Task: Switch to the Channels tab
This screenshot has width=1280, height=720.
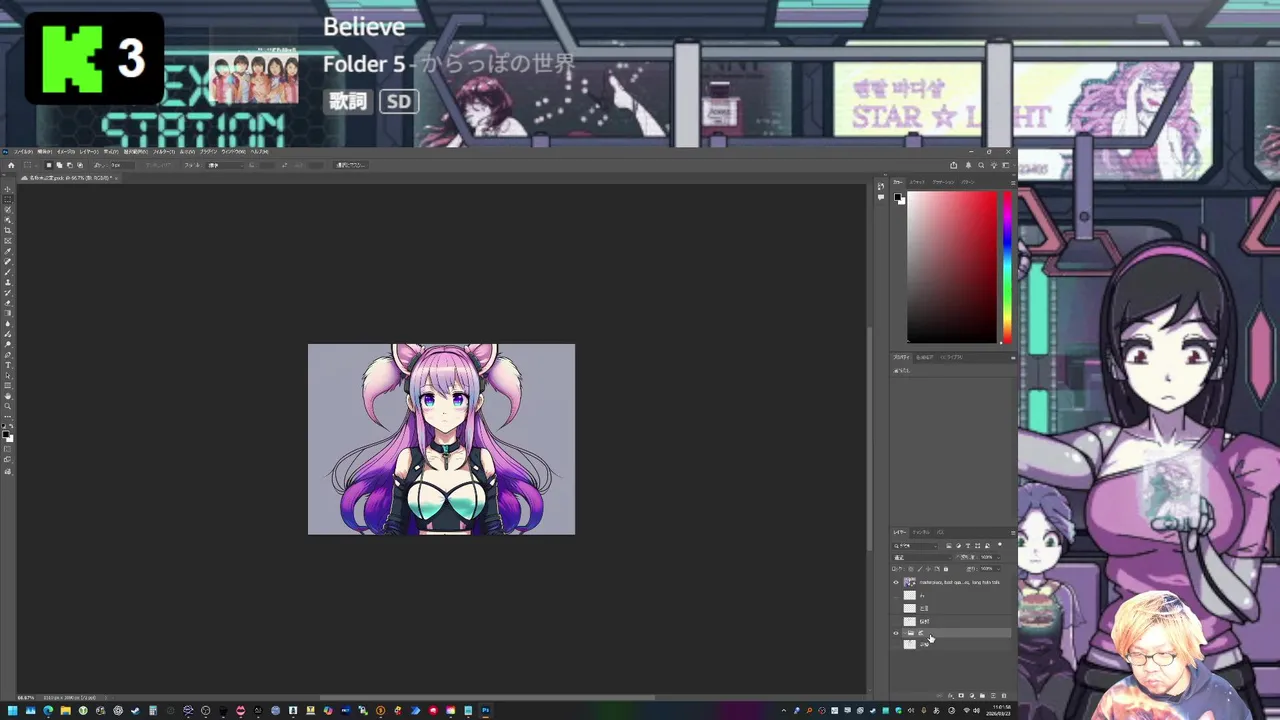Action: [x=920, y=532]
